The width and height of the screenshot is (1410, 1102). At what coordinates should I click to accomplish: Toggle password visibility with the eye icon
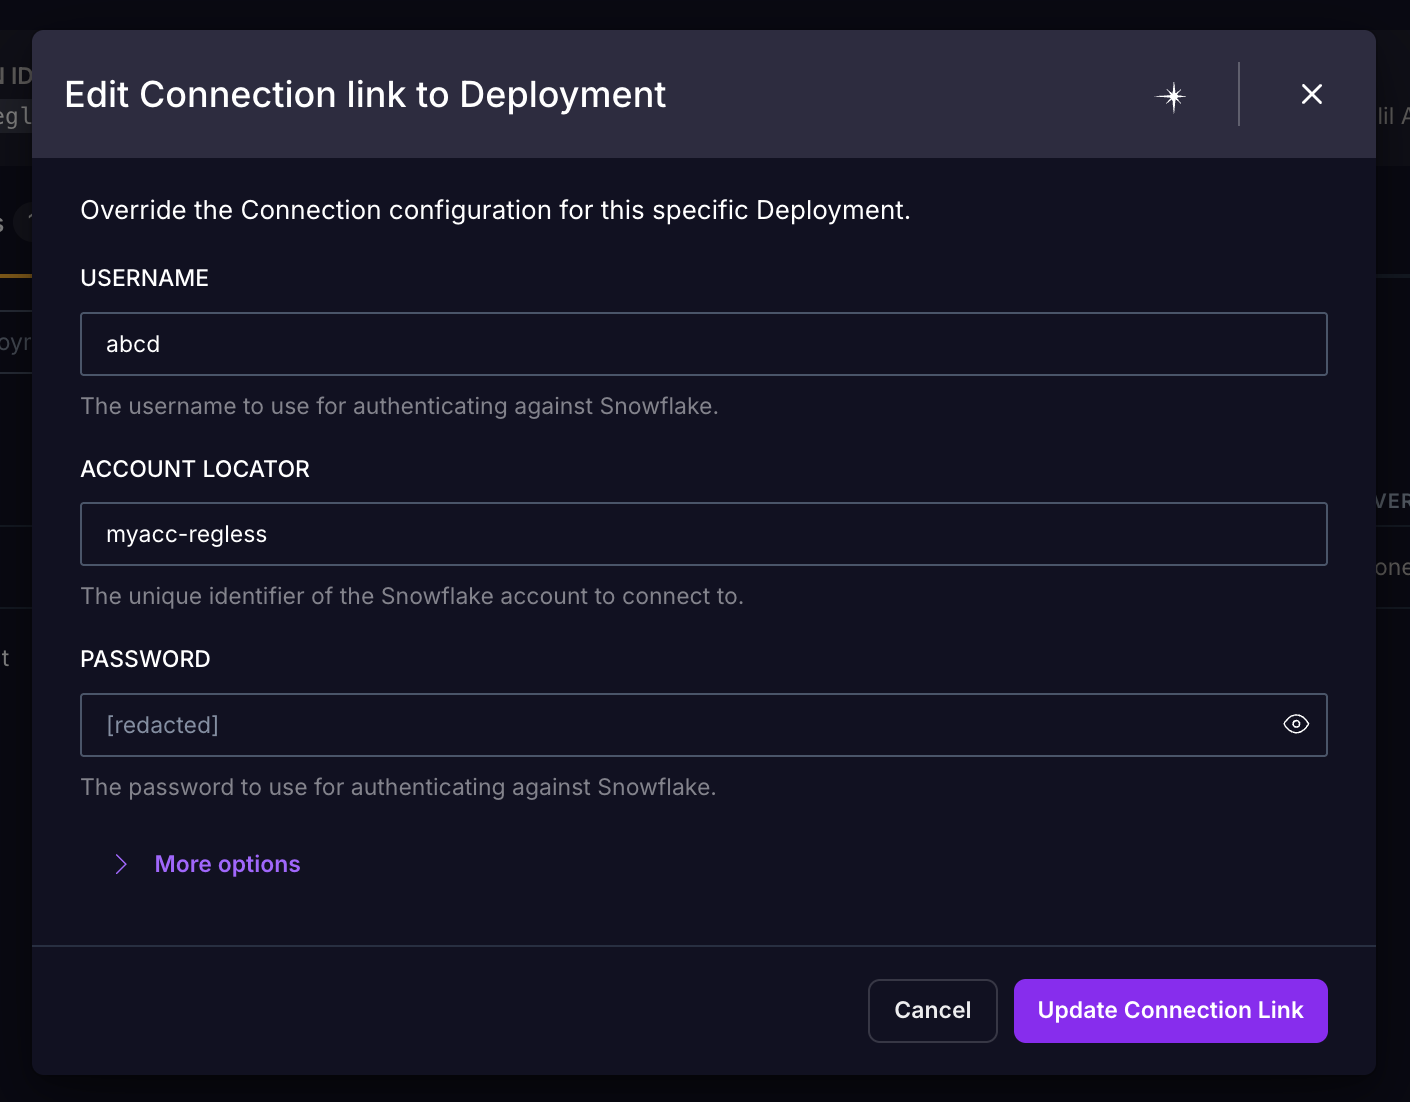pos(1296,724)
